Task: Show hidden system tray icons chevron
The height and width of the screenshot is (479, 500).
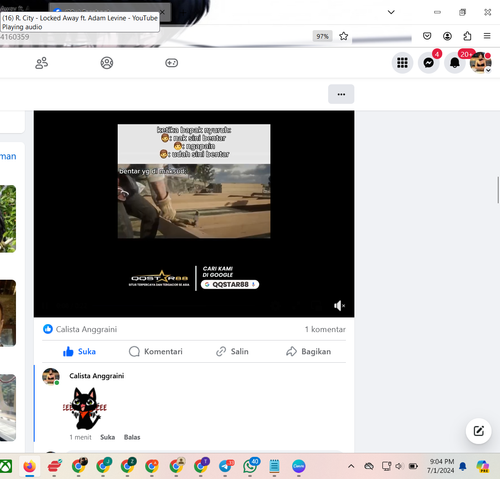Action: 351,466
